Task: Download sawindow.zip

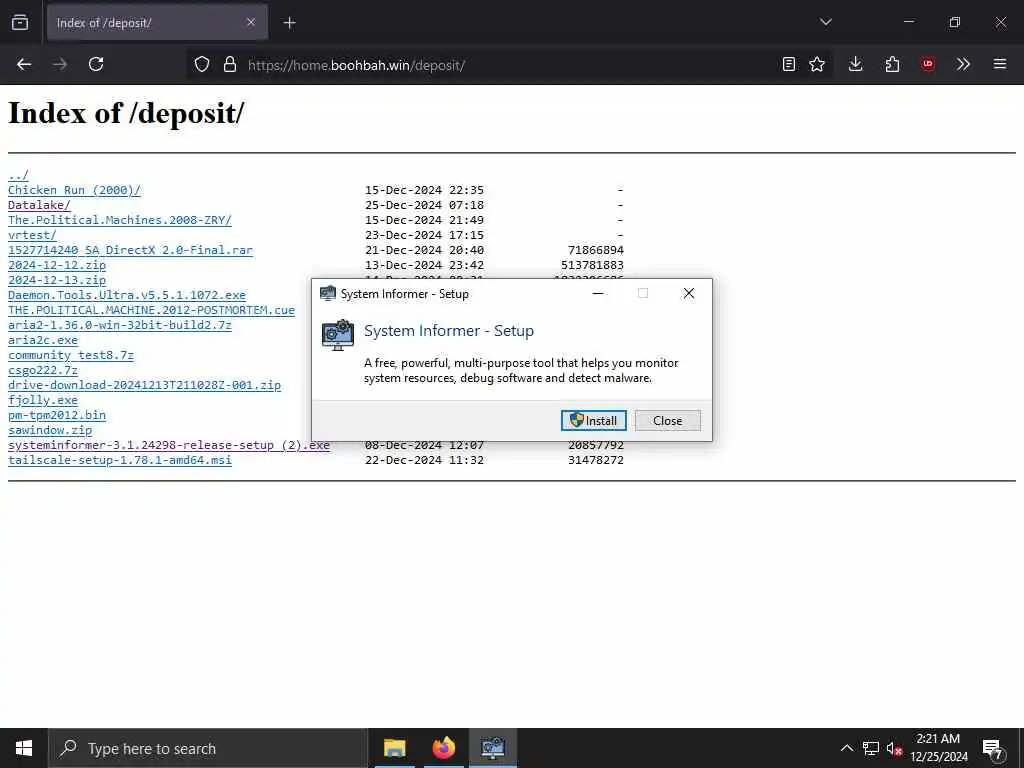Action: [x=50, y=430]
